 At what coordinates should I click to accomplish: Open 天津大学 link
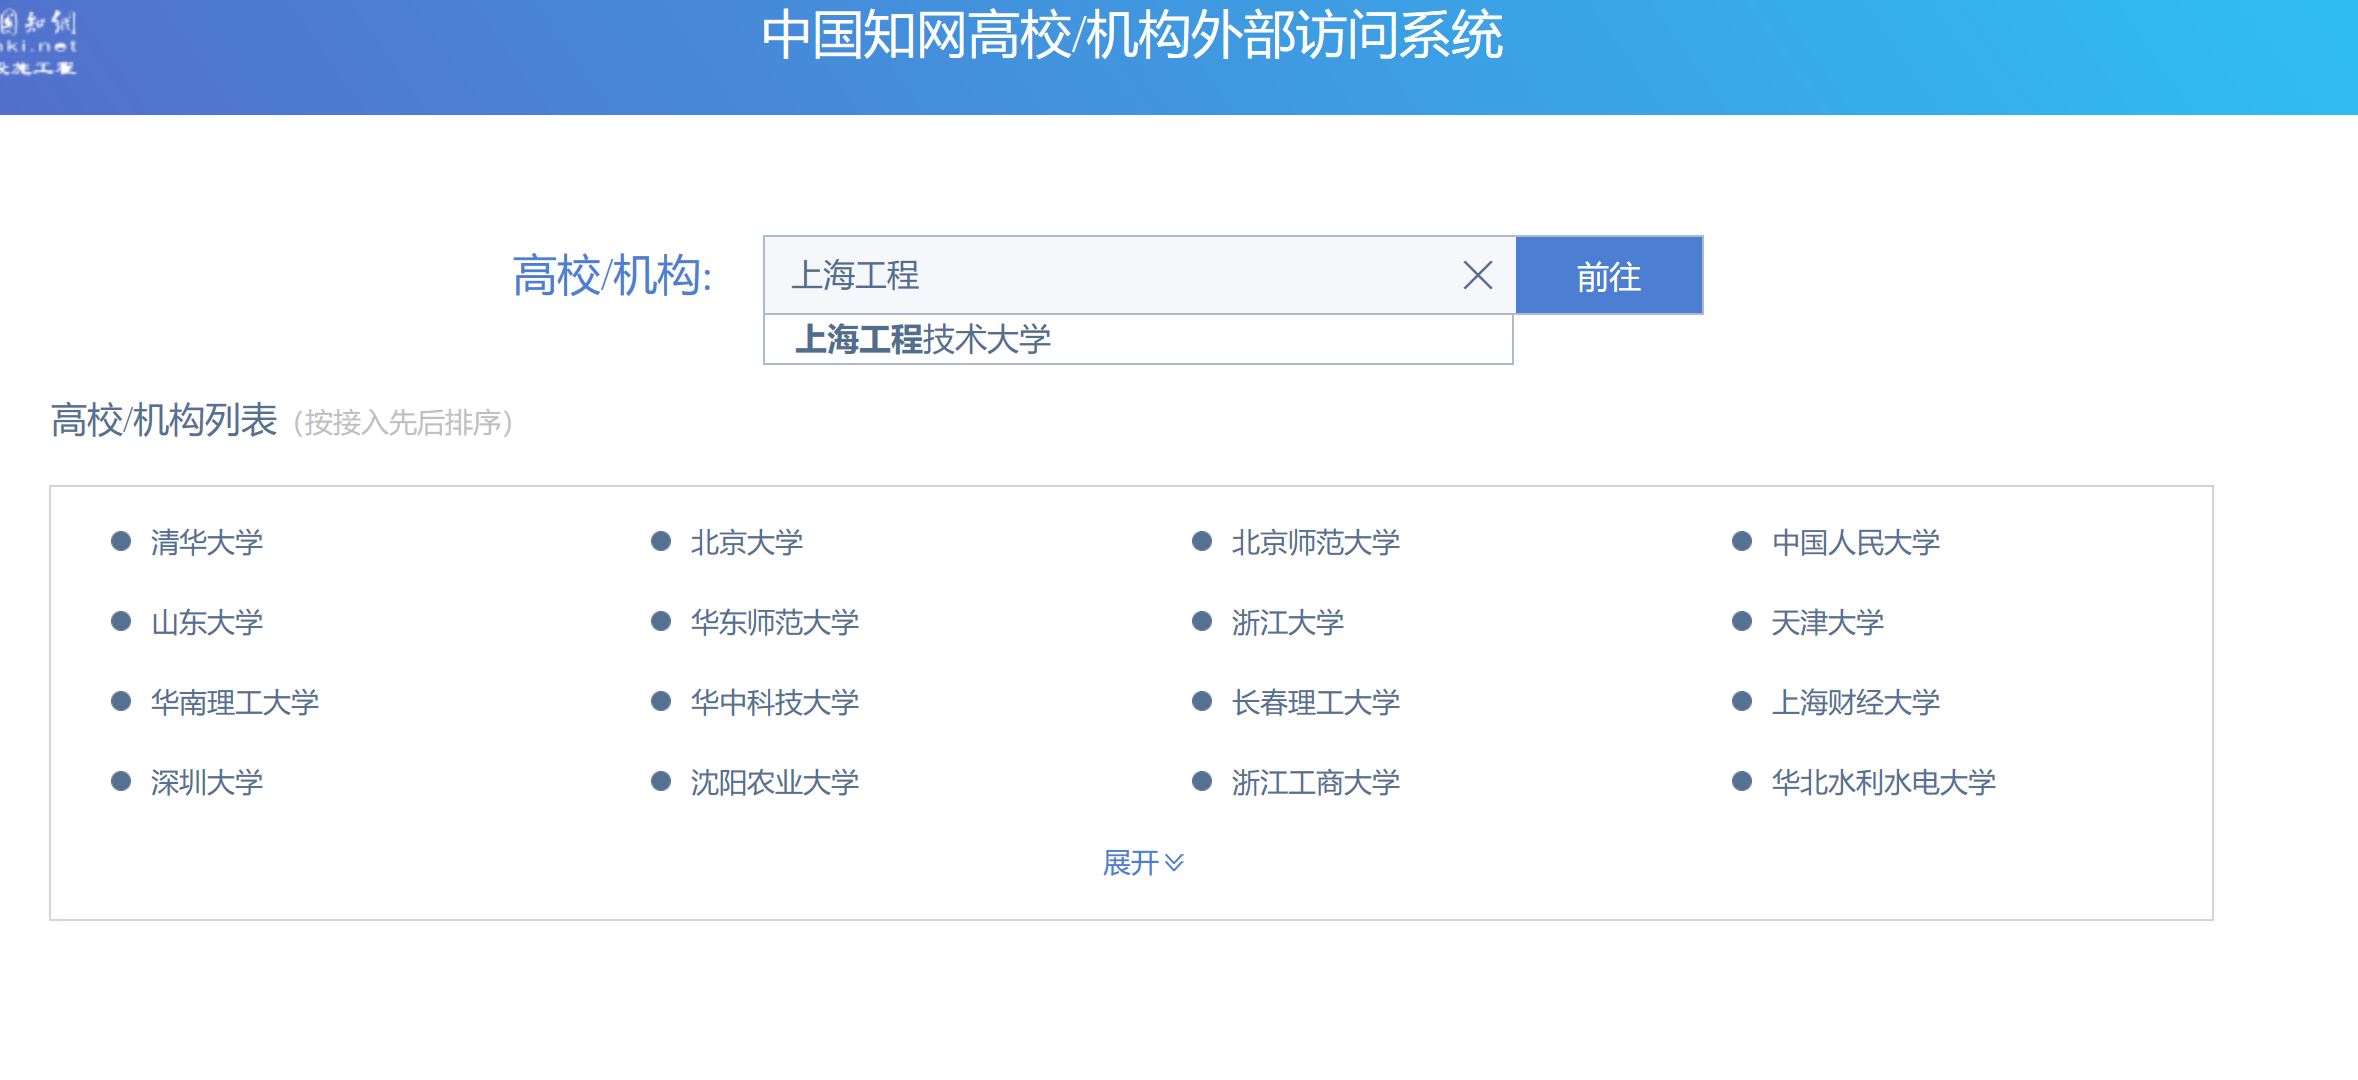[1827, 622]
